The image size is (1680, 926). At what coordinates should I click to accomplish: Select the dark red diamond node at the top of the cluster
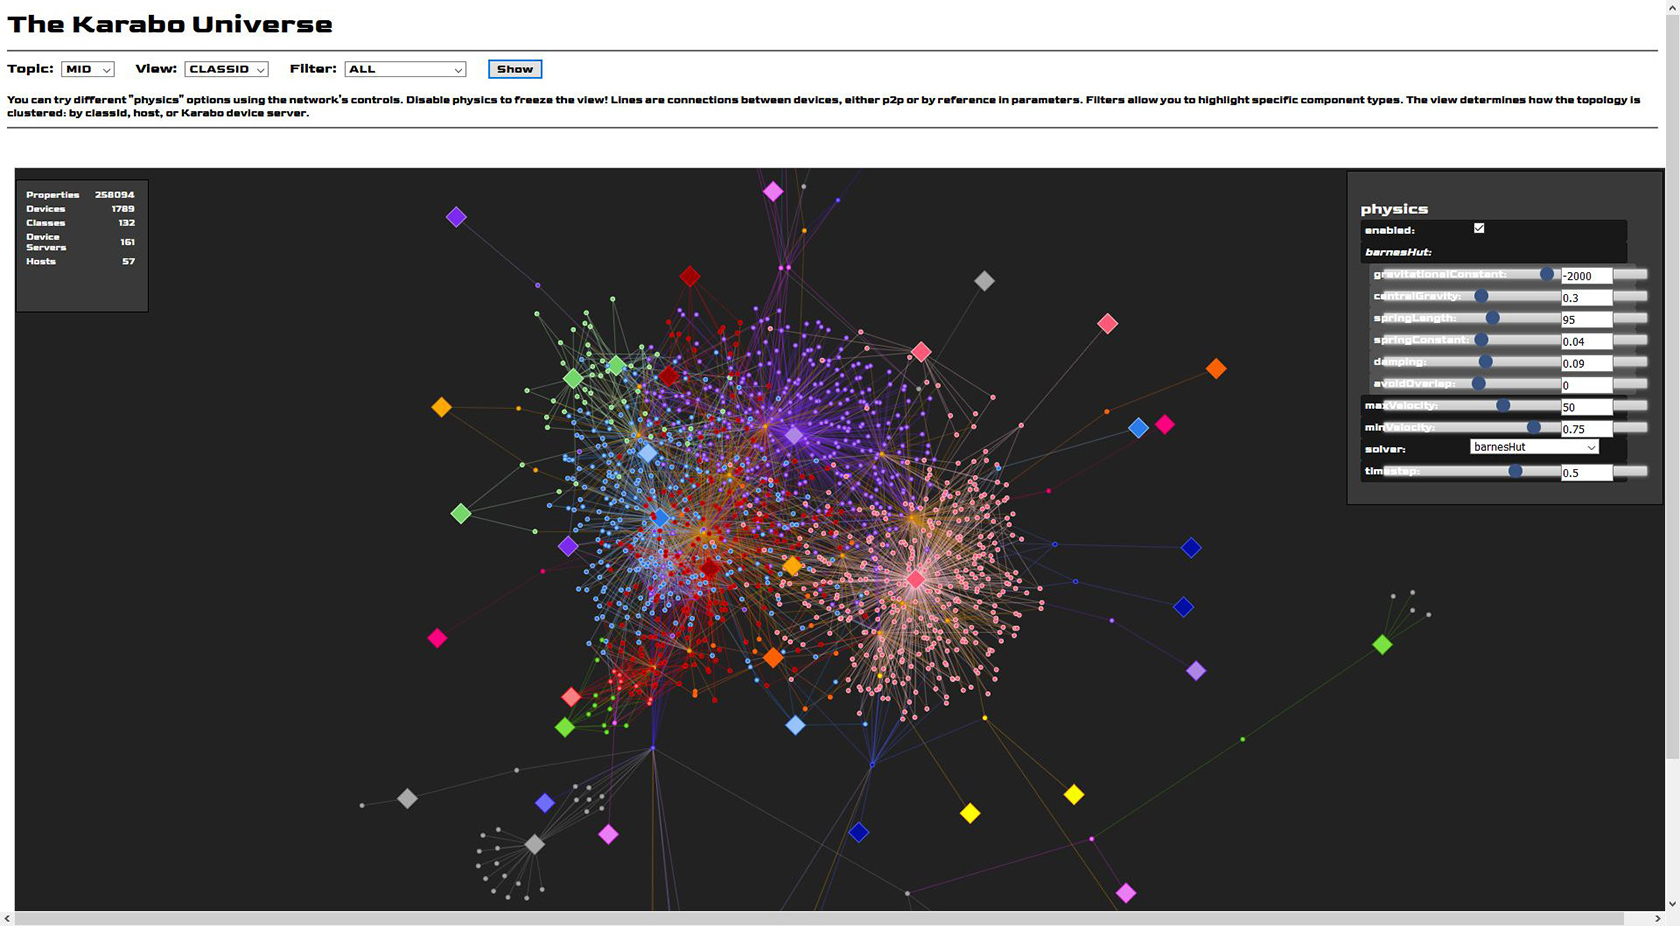coord(689,276)
